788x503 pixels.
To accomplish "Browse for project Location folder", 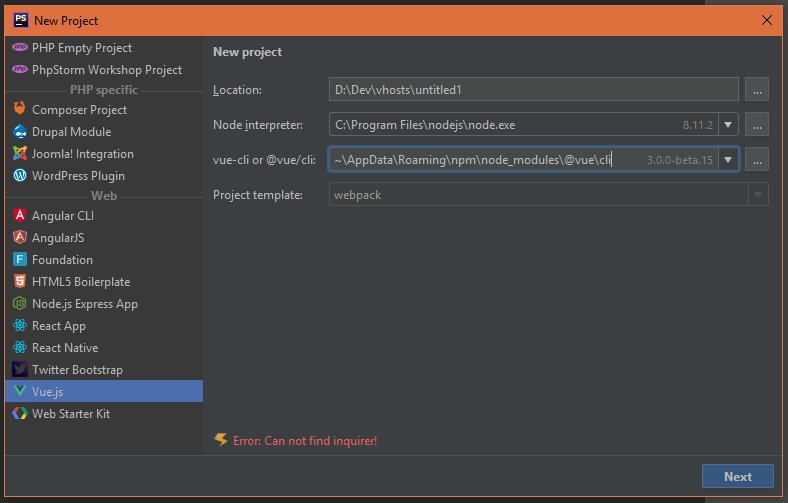I will pos(757,90).
